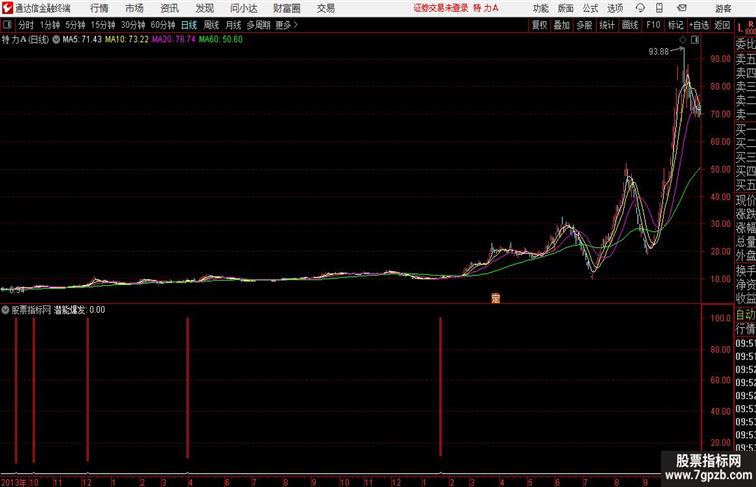Screen dimensions: 756x487
Task: Click the mobile phone icon
Action: click(x=659, y=8)
